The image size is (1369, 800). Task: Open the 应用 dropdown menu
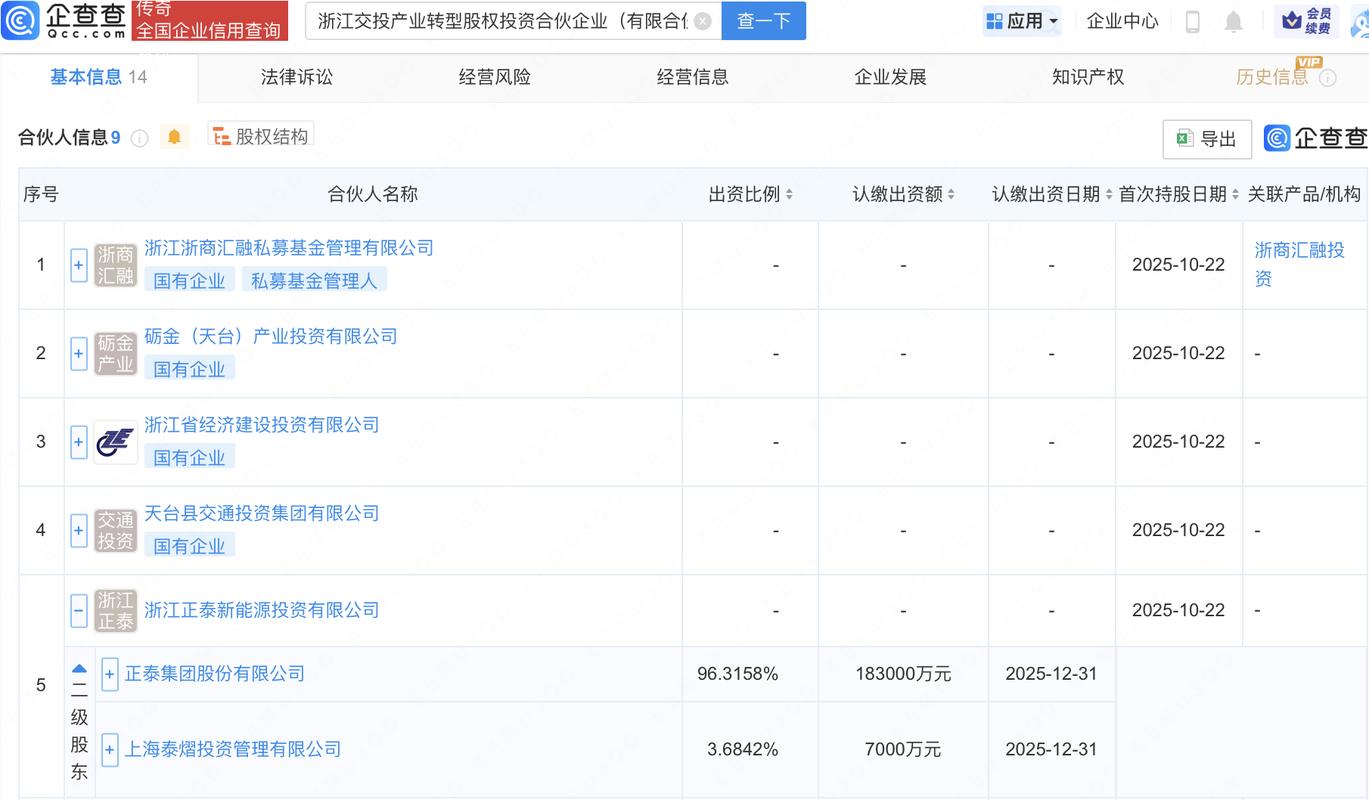click(x=1021, y=20)
